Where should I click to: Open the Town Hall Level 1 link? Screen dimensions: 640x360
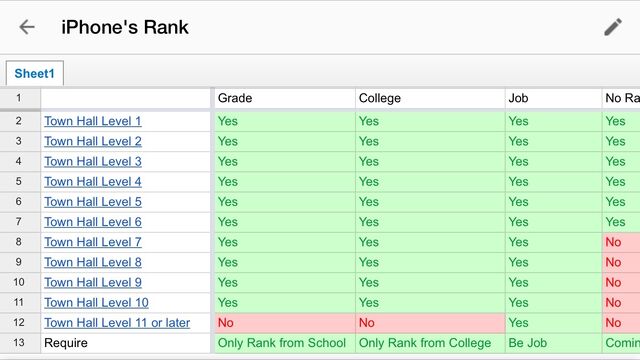93,121
